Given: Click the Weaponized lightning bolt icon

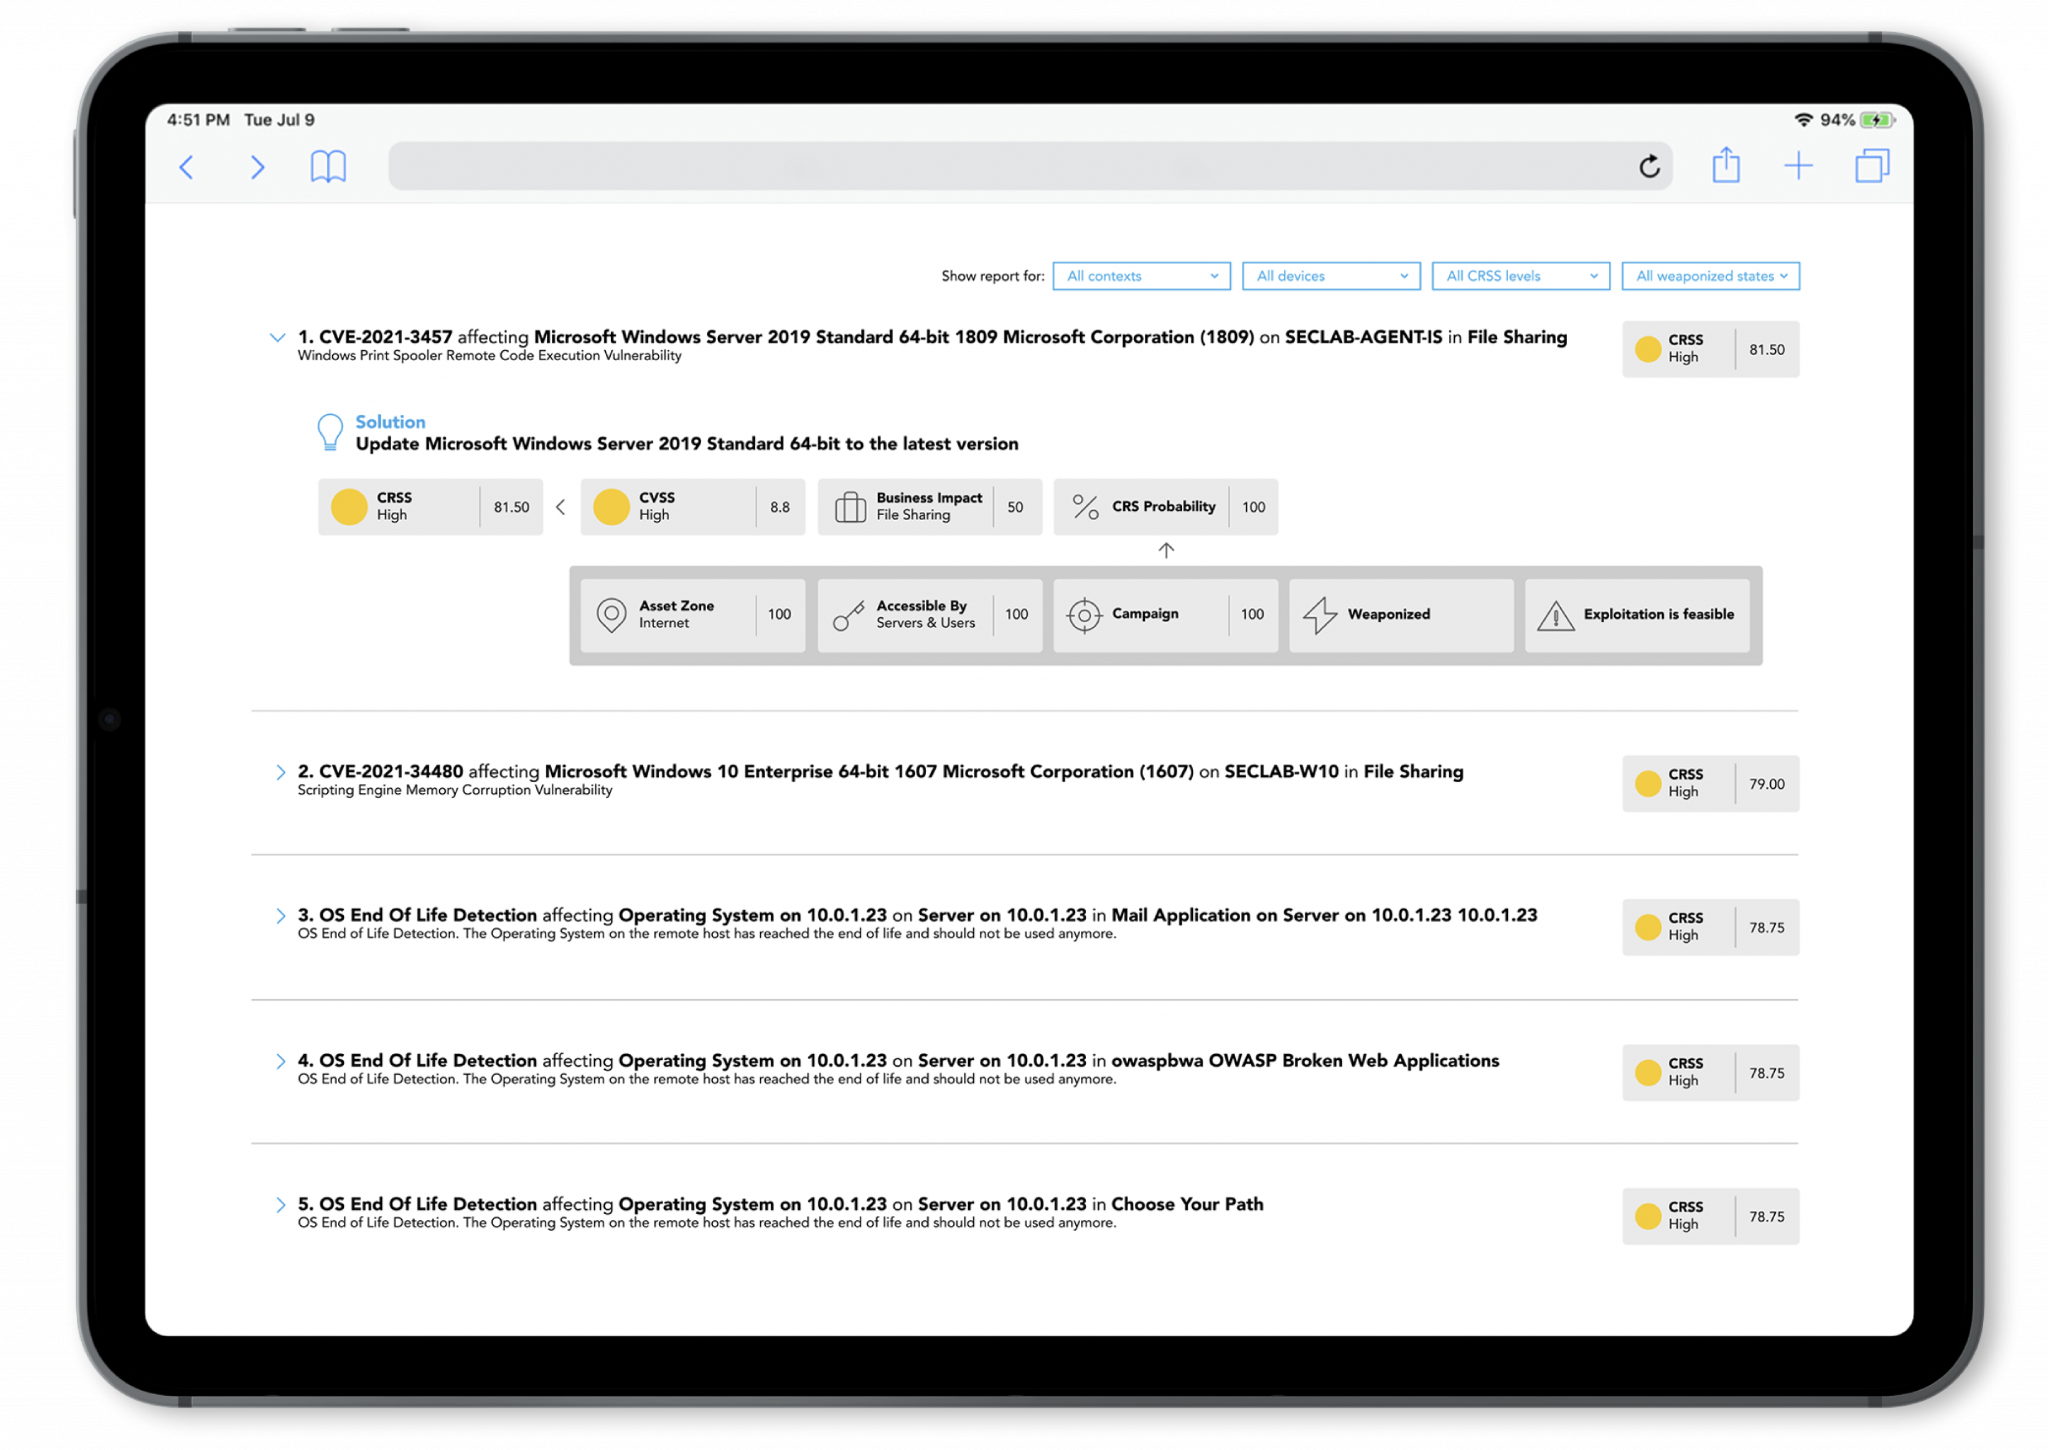Looking at the screenshot, I should [1320, 615].
